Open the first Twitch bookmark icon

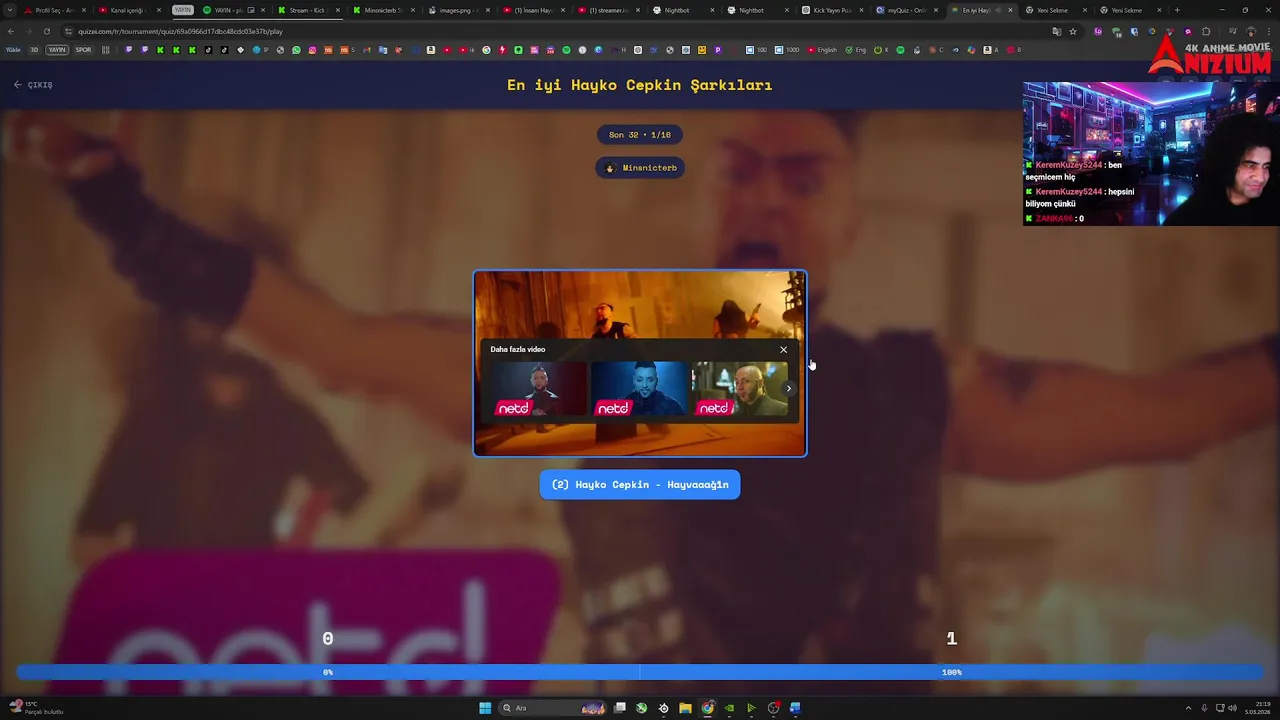128,50
